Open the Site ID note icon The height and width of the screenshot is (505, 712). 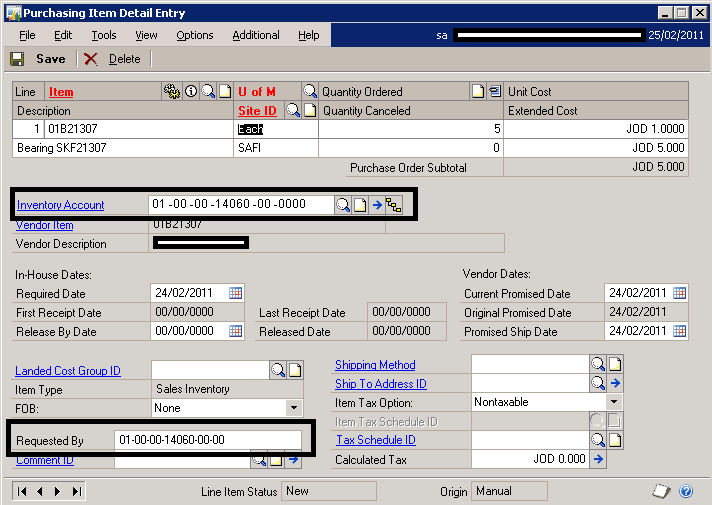(x=310, y=110)
